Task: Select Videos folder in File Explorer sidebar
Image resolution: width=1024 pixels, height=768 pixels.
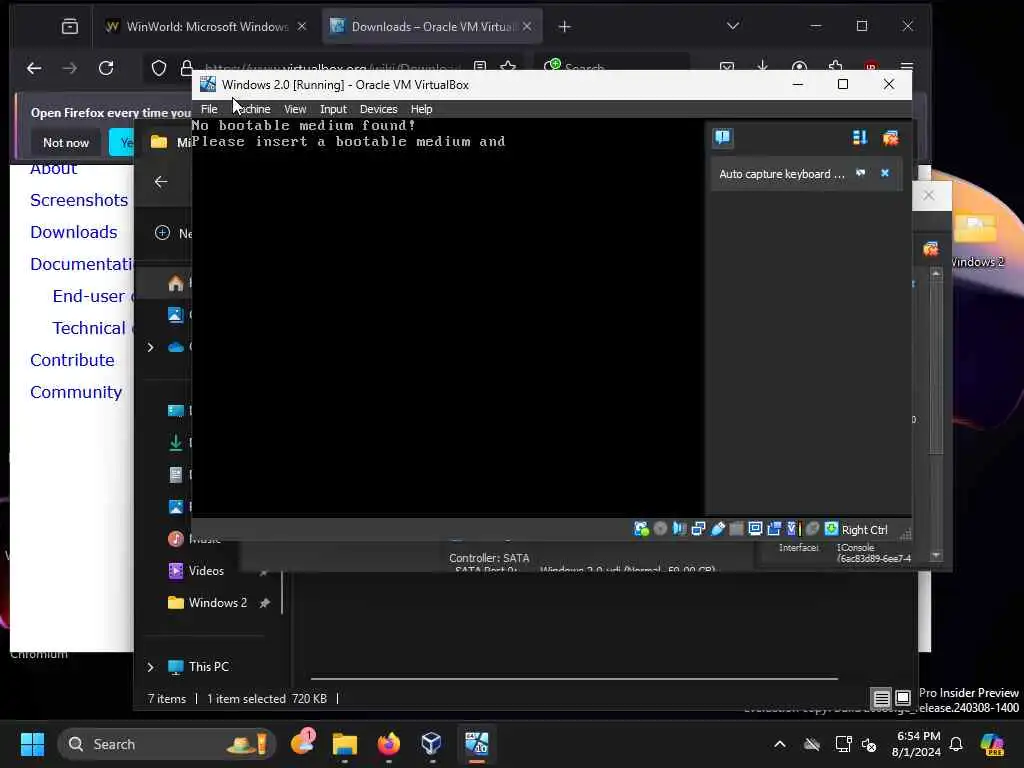Action: (206, 571)
